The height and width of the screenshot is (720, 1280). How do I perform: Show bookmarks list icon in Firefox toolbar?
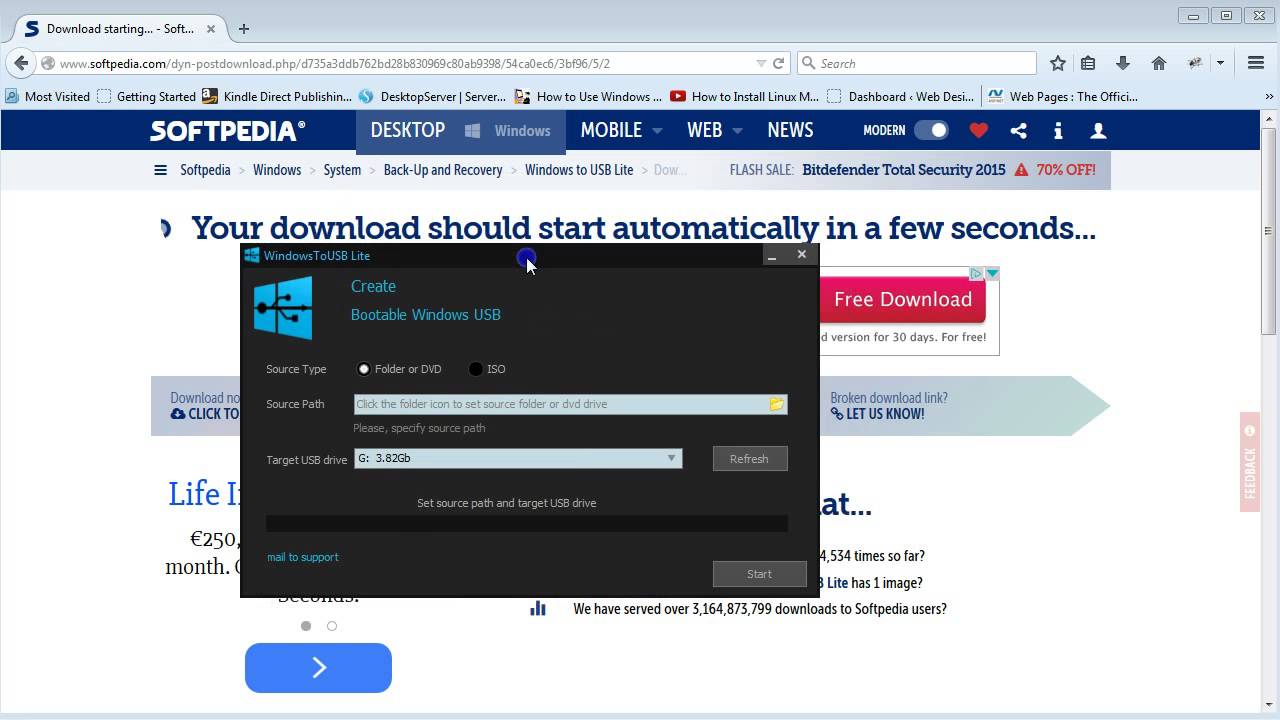tap(1088, 63)
